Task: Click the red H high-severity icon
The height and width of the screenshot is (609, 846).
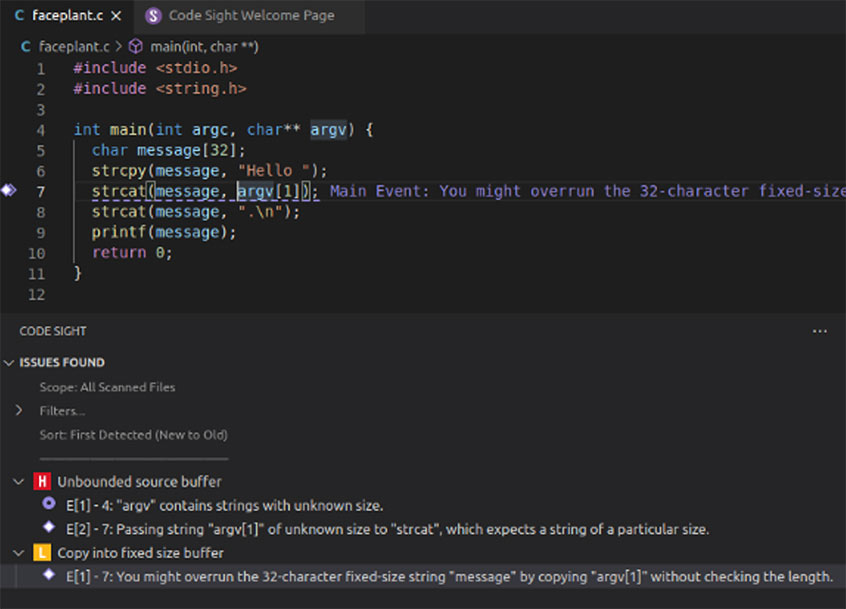Action: click(40, 481)
